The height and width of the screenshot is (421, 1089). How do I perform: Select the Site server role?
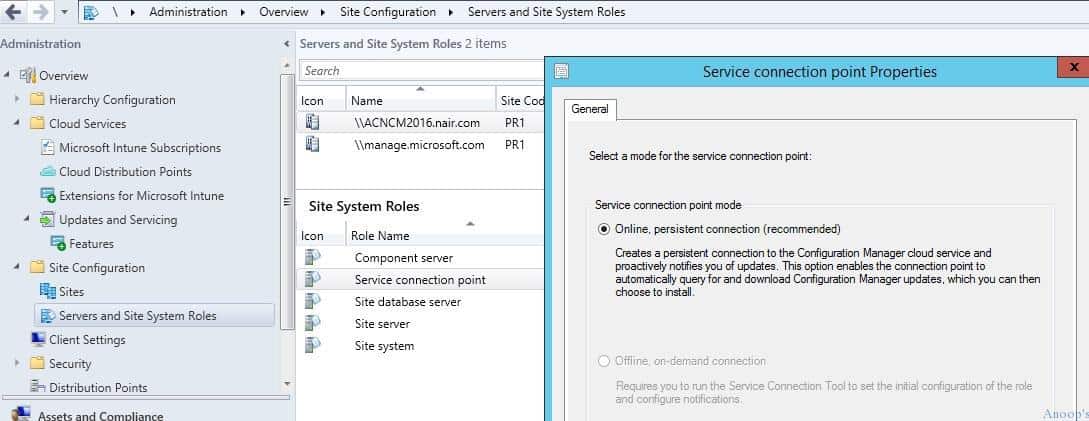(419, 324)
